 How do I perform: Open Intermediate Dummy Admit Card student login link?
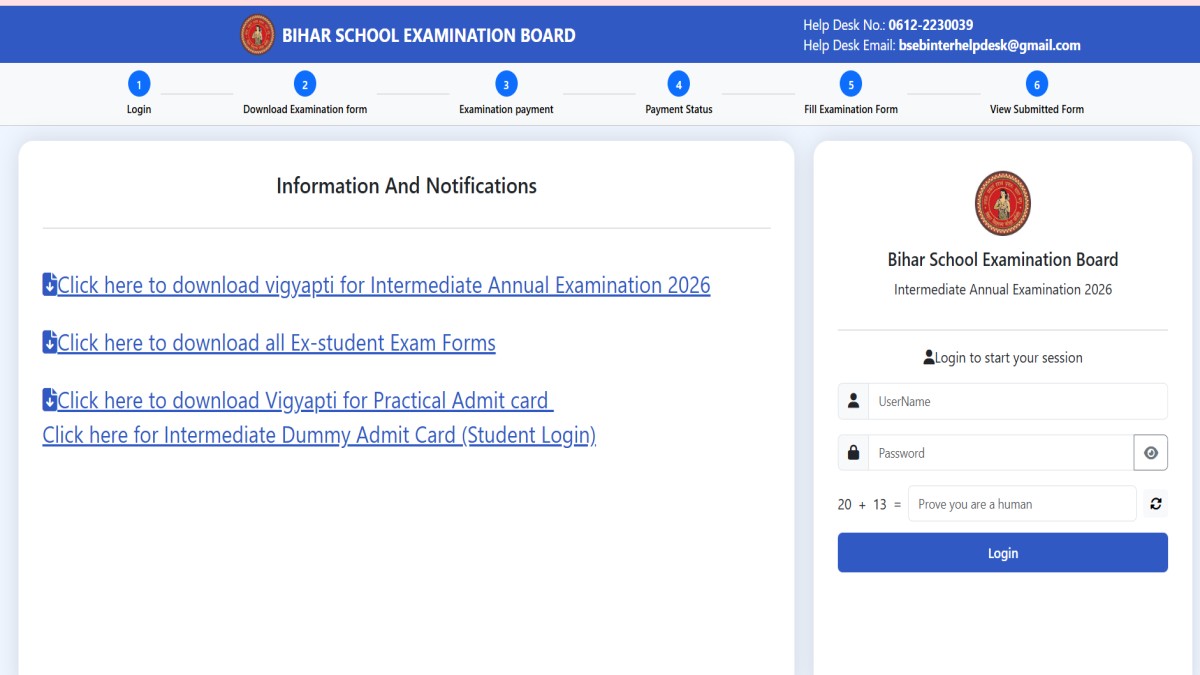click(x=319, y=436)
